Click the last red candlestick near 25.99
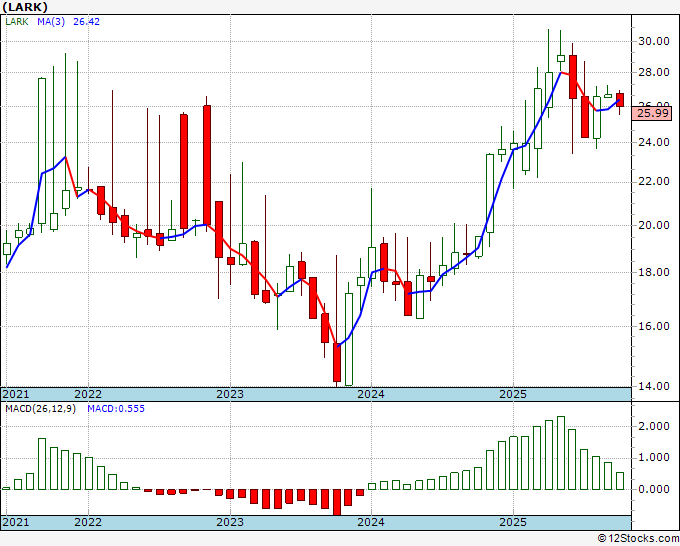The image size is (680, 546). click(620, 100)
